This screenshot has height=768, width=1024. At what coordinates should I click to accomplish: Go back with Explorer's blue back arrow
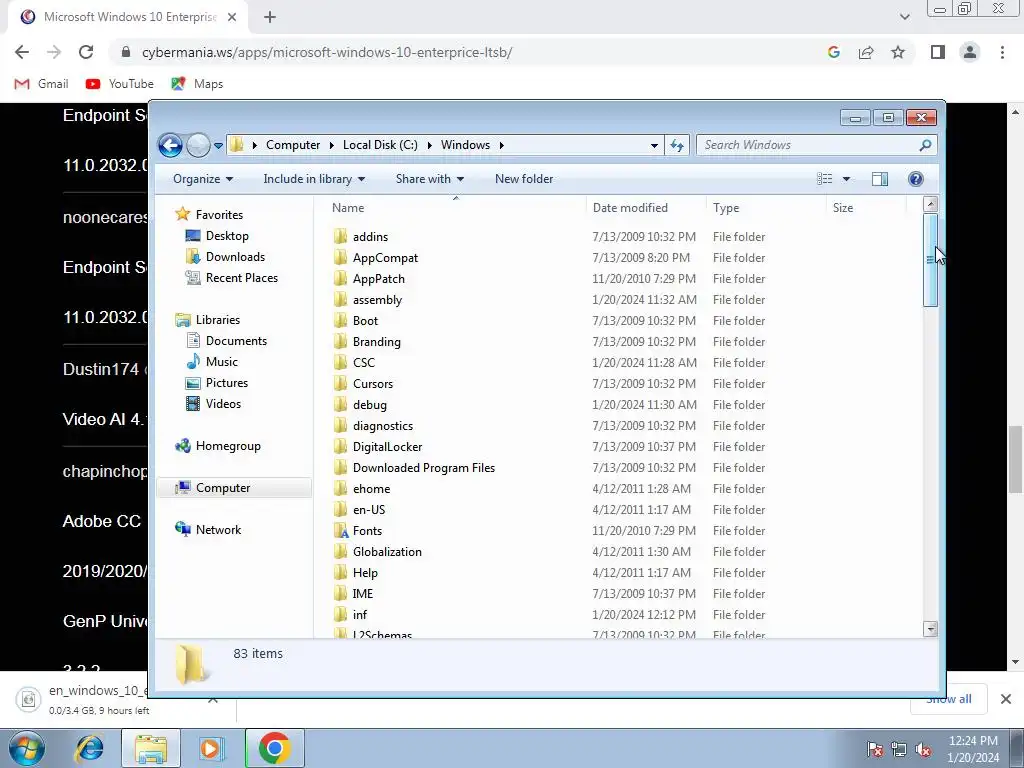click(x=170, y=145)
